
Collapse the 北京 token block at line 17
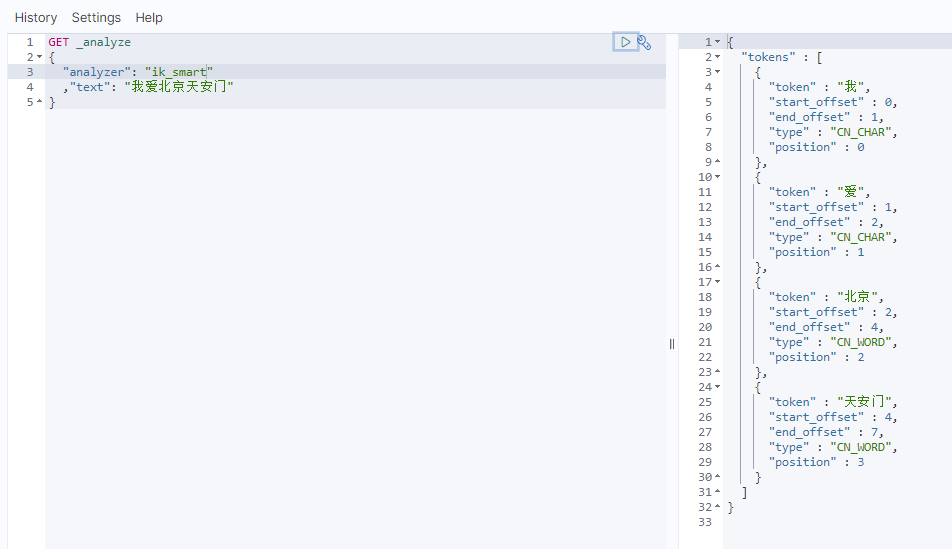point(717,282)
